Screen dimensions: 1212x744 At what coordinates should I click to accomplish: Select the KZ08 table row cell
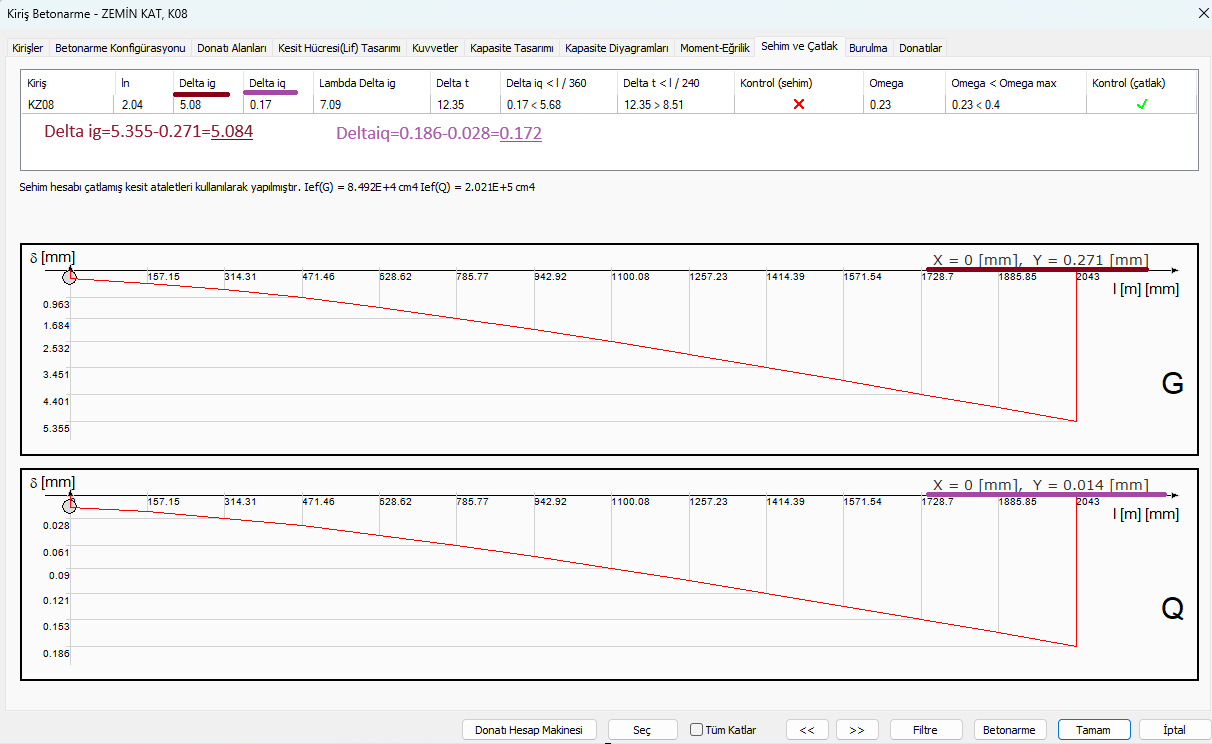point(42,104)
